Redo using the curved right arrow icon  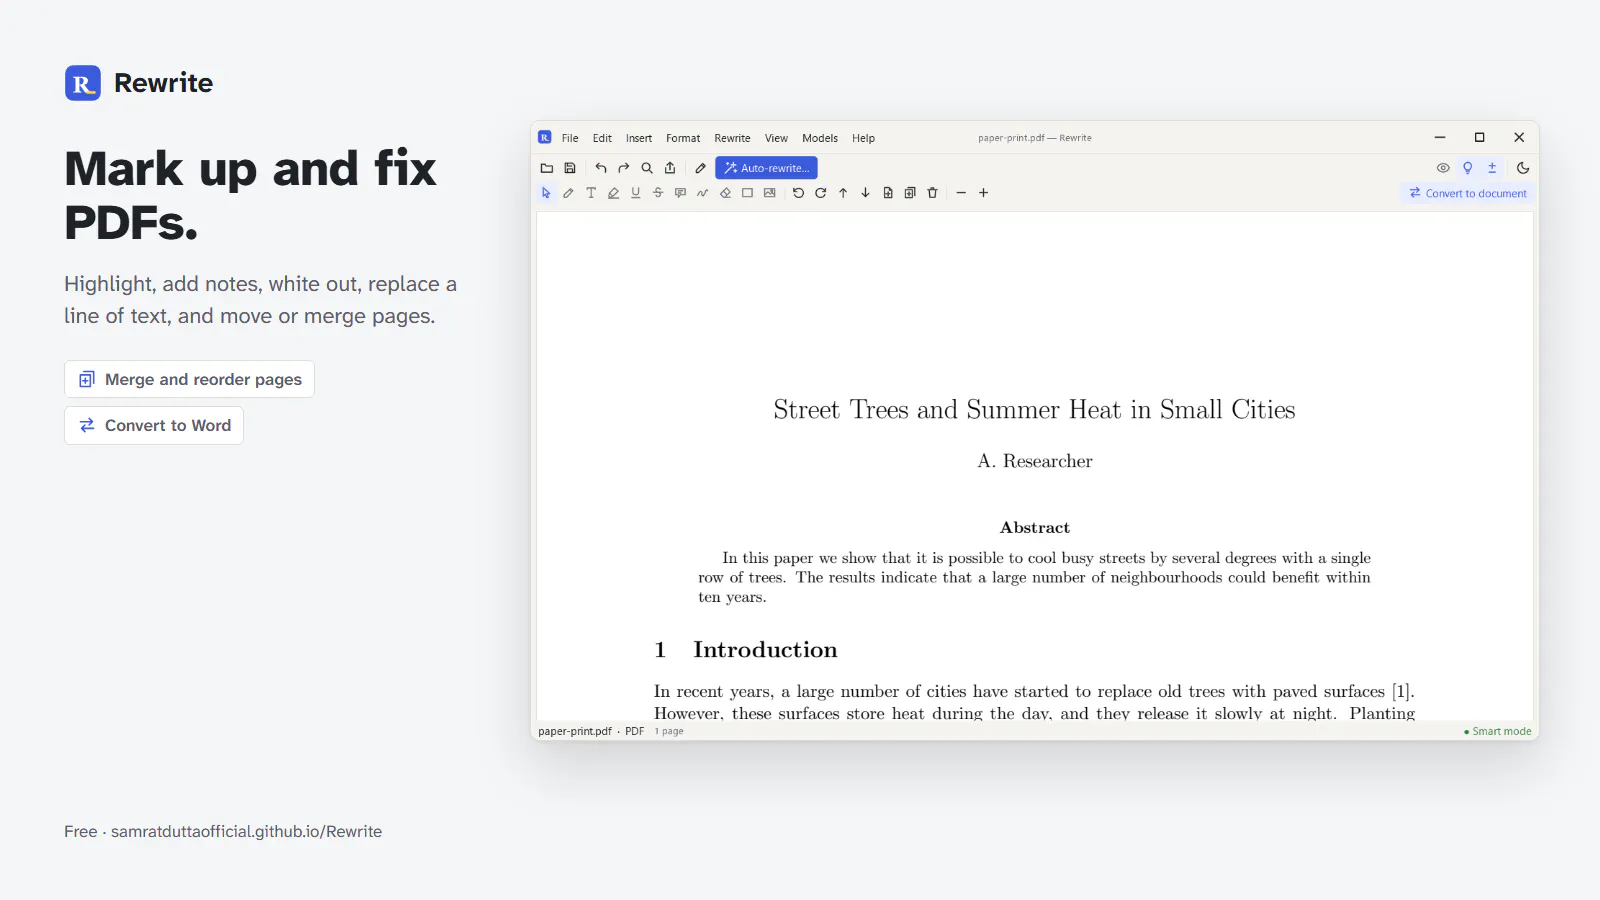tap(624, 168)
